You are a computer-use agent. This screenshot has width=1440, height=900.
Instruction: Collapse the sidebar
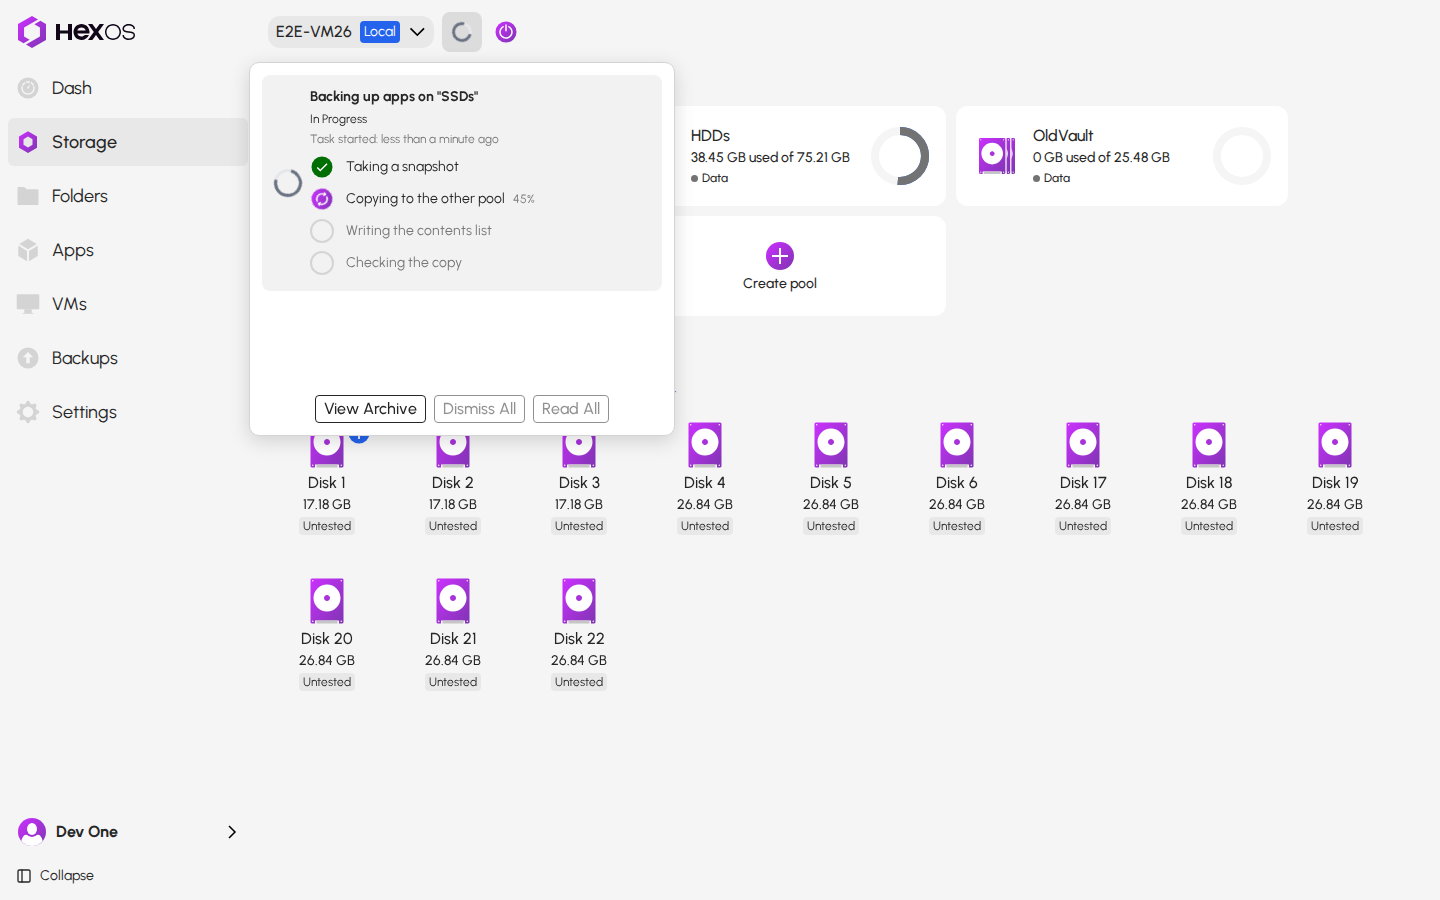tap(56, 876)
